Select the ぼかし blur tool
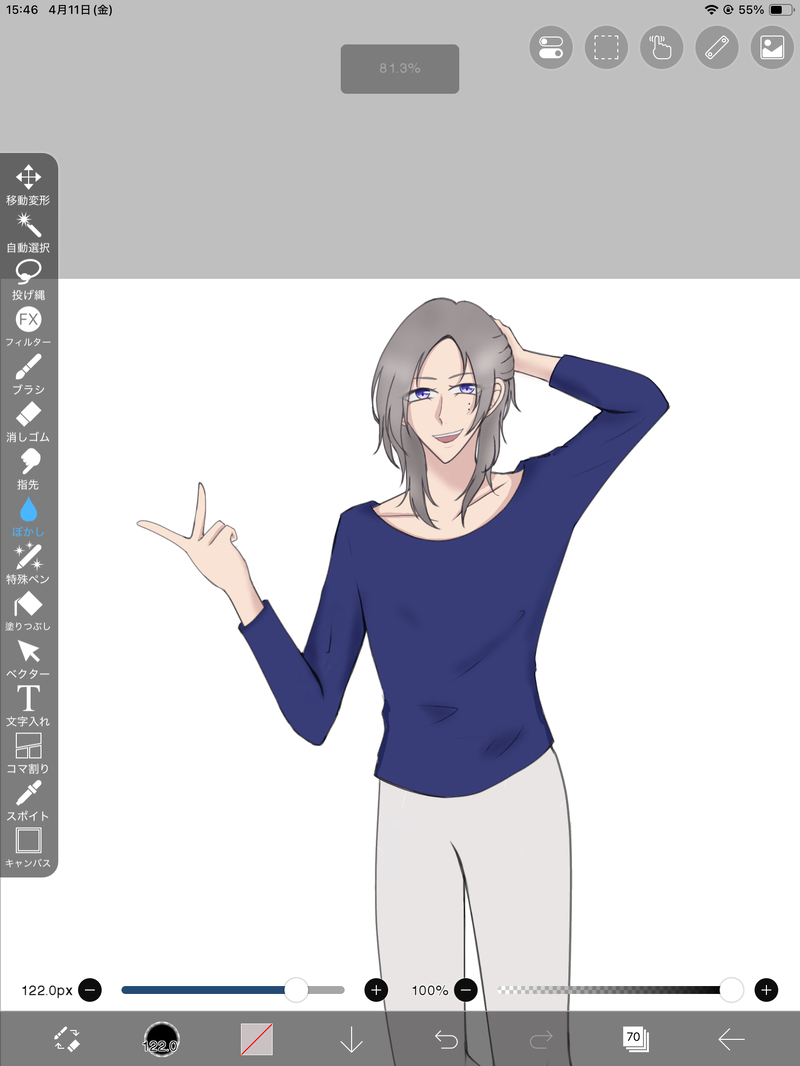Viewport: 800px width, 1066px height. [x=28, y=517]
